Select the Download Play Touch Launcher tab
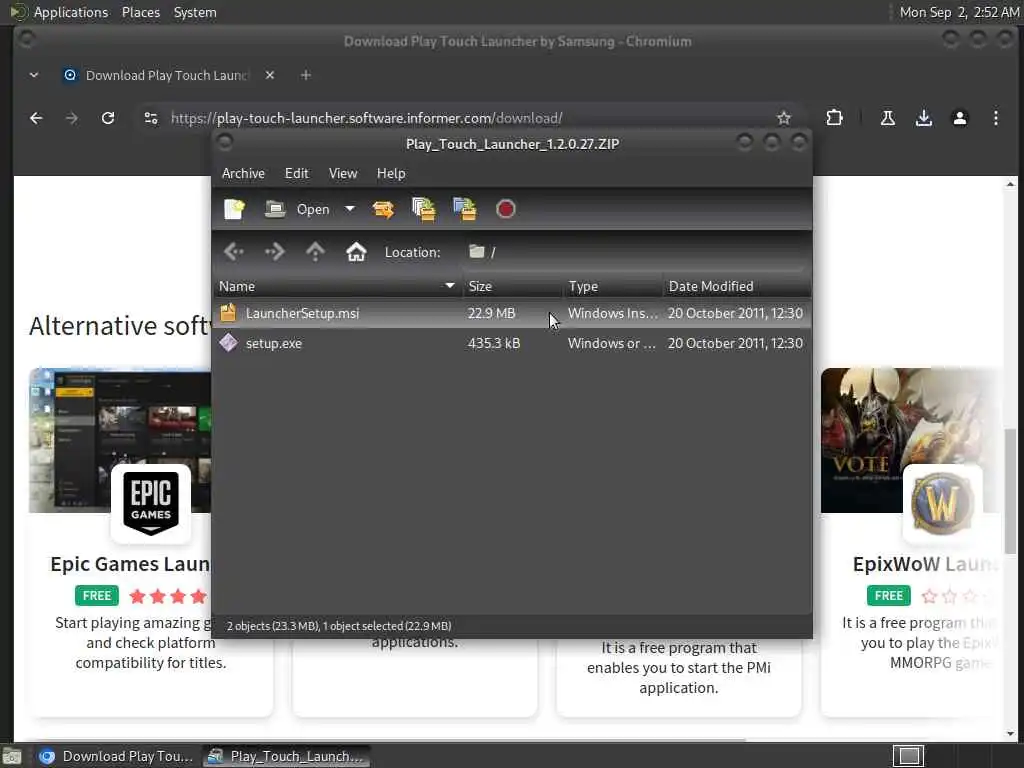 pos(168,75)
